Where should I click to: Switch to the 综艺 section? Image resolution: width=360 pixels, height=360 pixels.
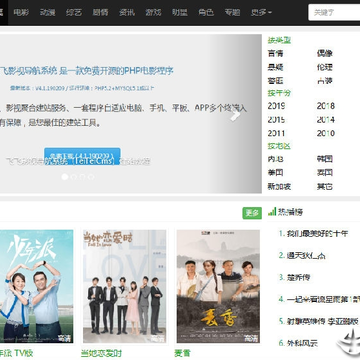coord(74,13)
